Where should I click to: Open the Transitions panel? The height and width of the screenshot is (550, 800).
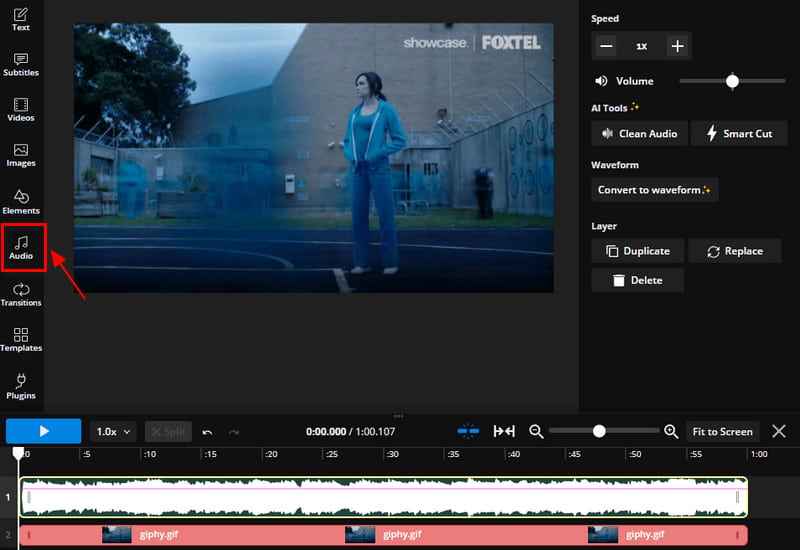[x=21, y=294]
